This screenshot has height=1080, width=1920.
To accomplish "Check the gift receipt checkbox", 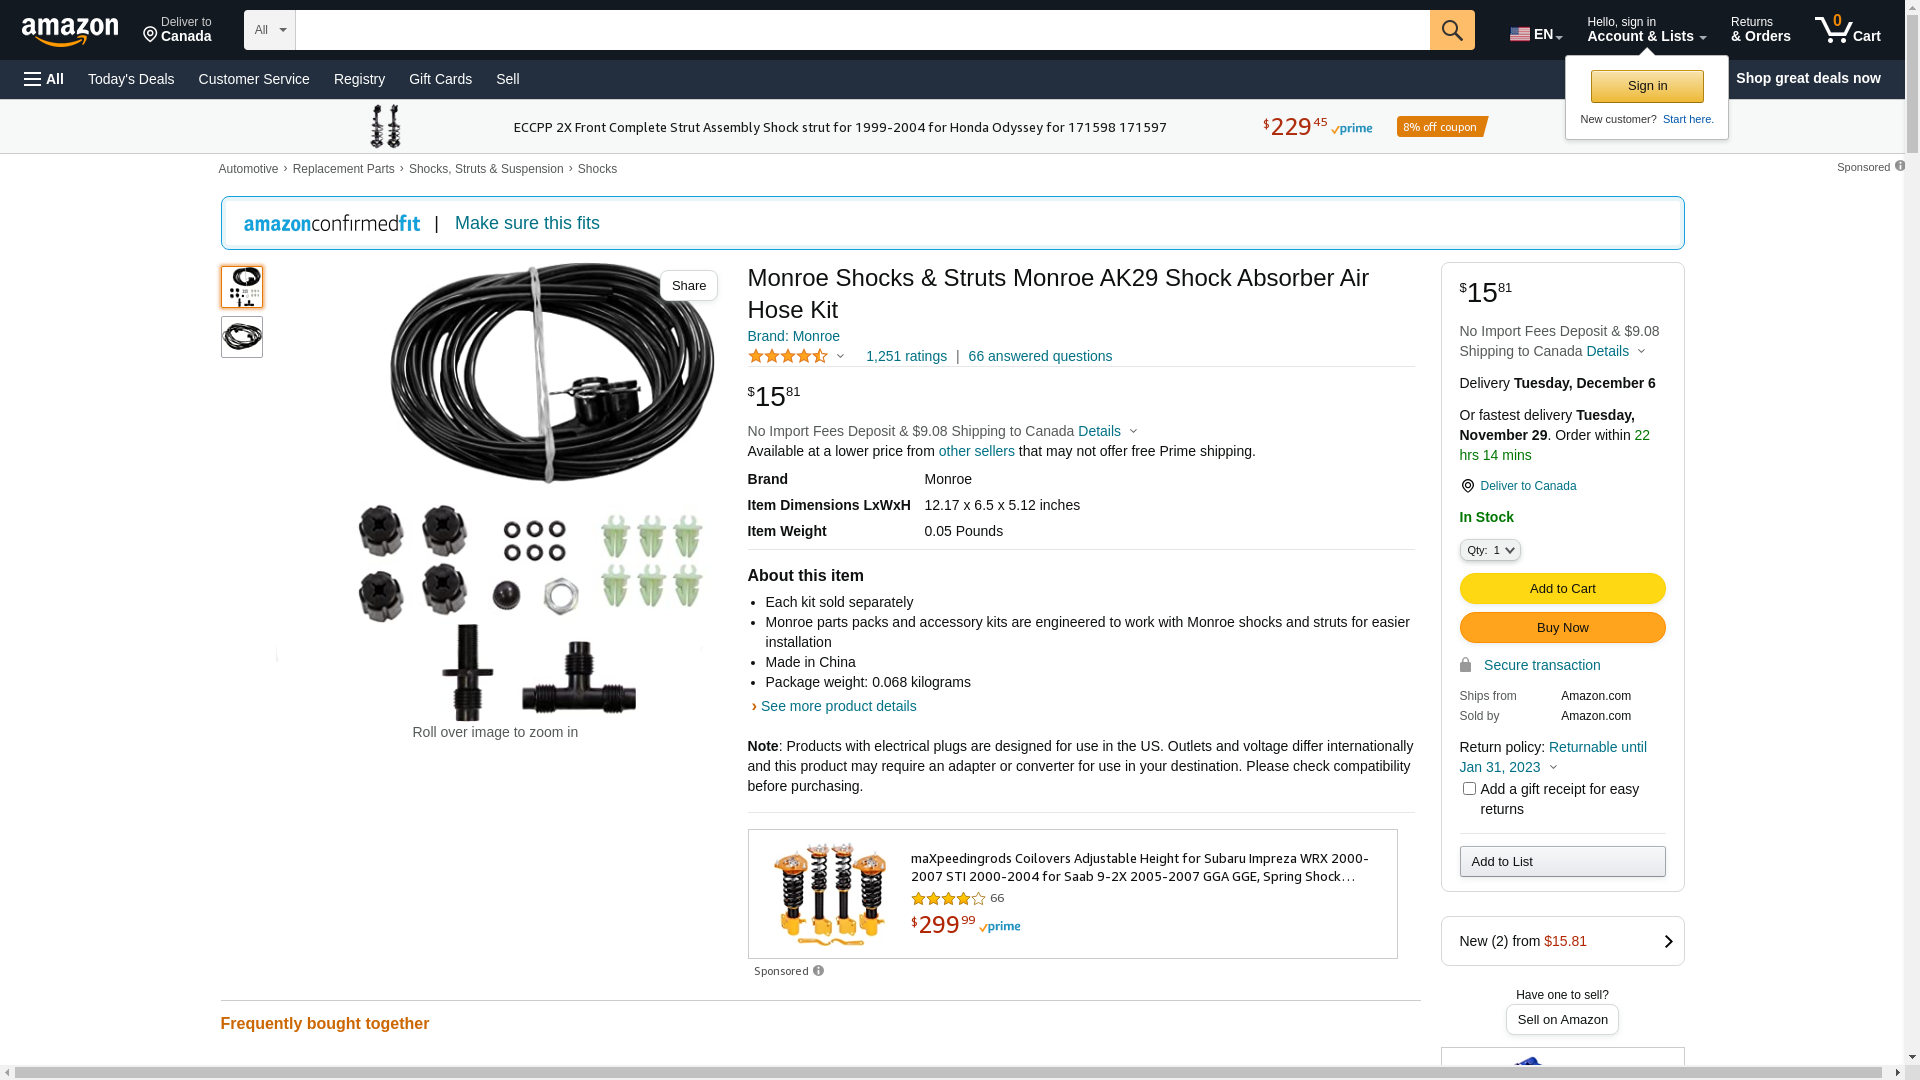I will (x=1469, y=789).
